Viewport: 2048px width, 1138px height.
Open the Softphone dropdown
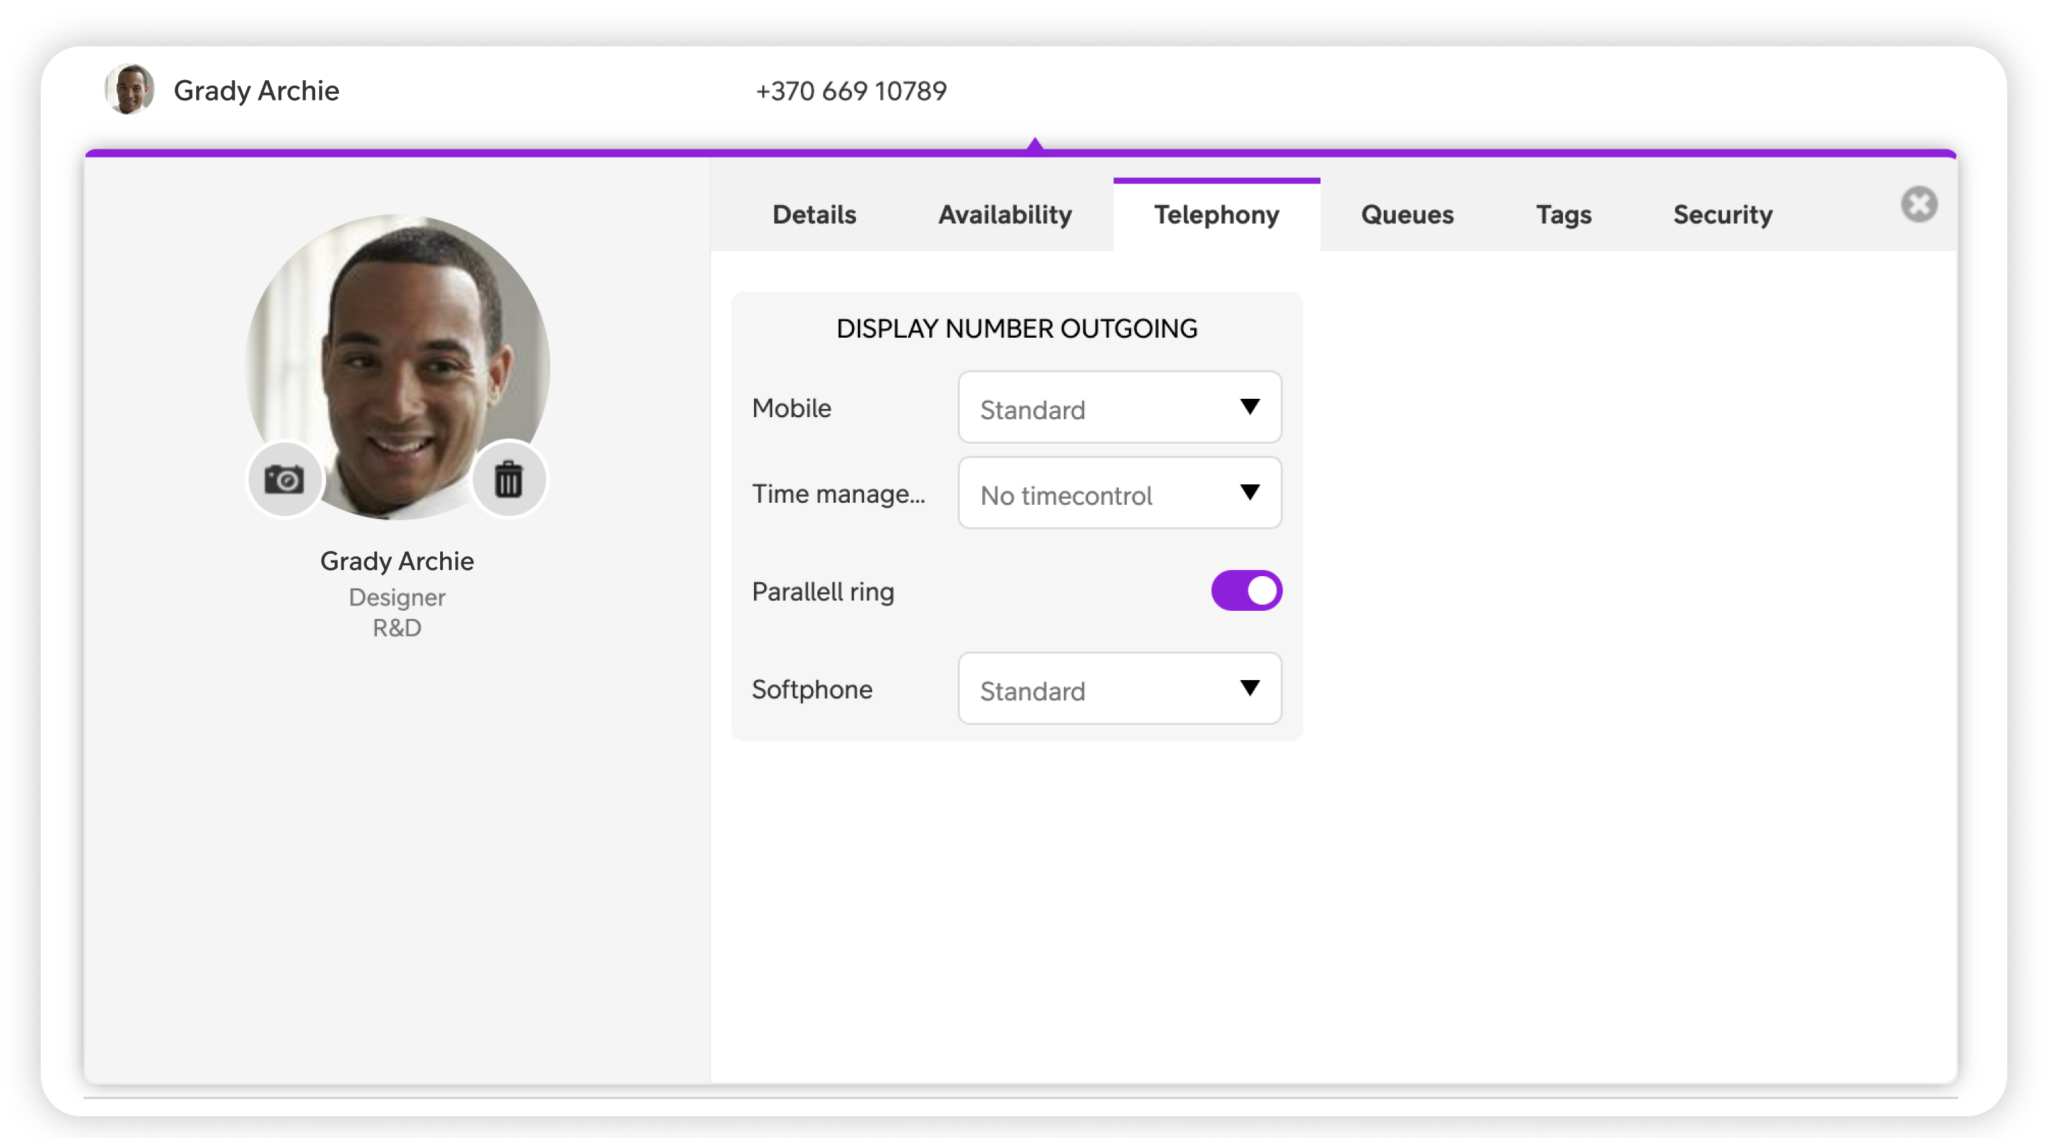tap(1118, 688)
